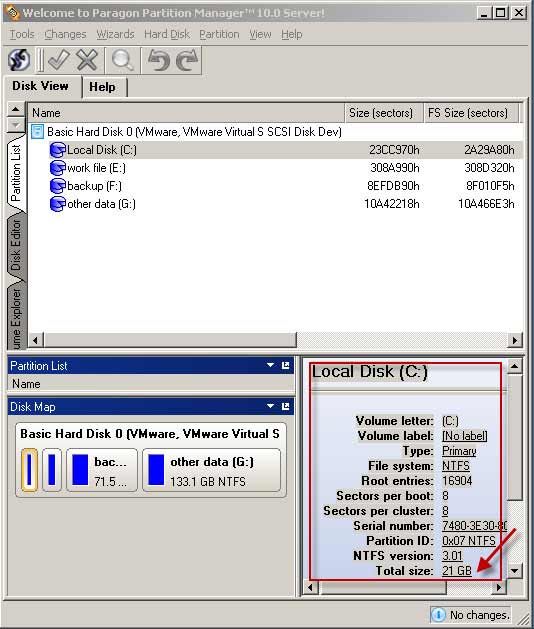The width and height of the screenshot is (534, 629).
Task: Click the Total size 21 GB link
Action: [x=457, y=571]
